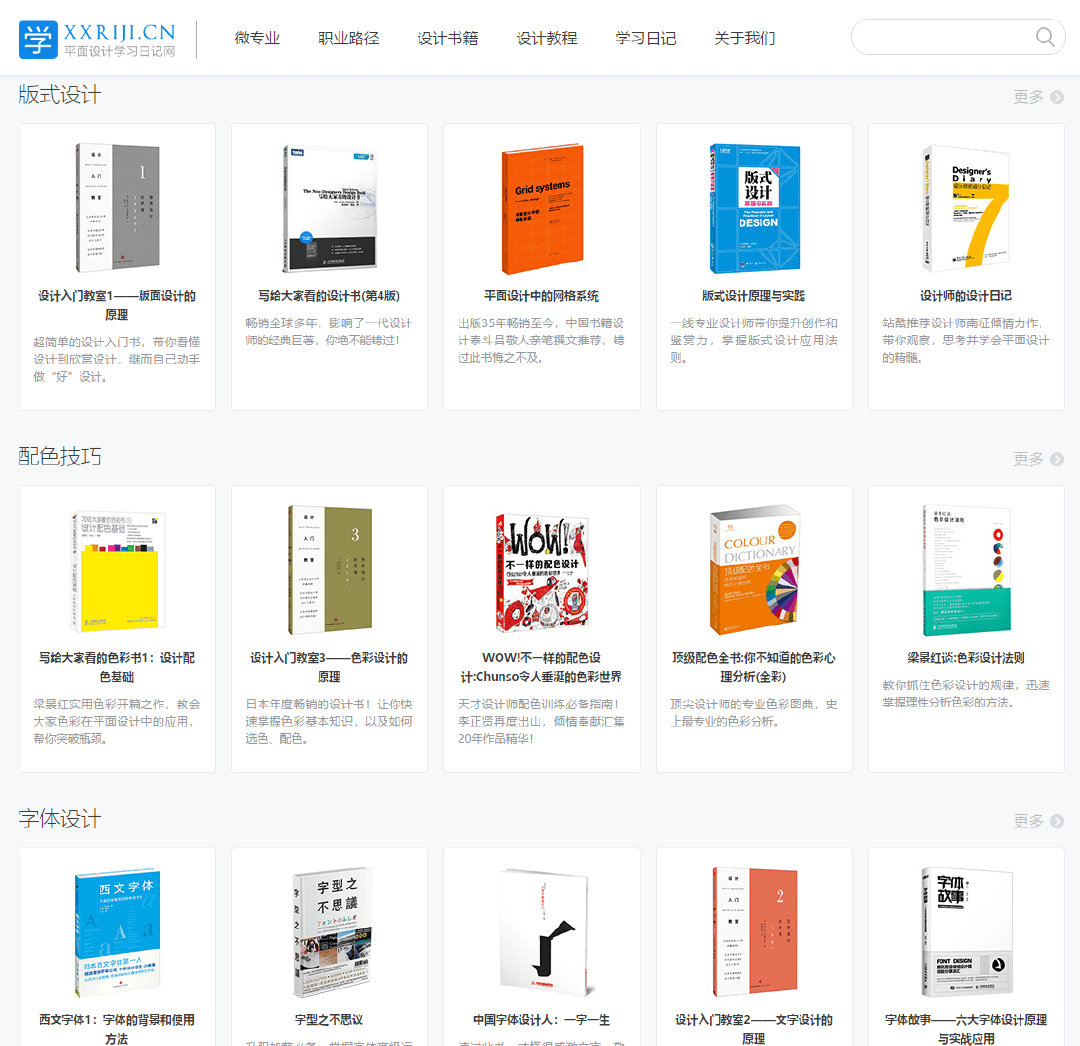
Task: Click the 配色技巧 section heading
Action: 60,457
